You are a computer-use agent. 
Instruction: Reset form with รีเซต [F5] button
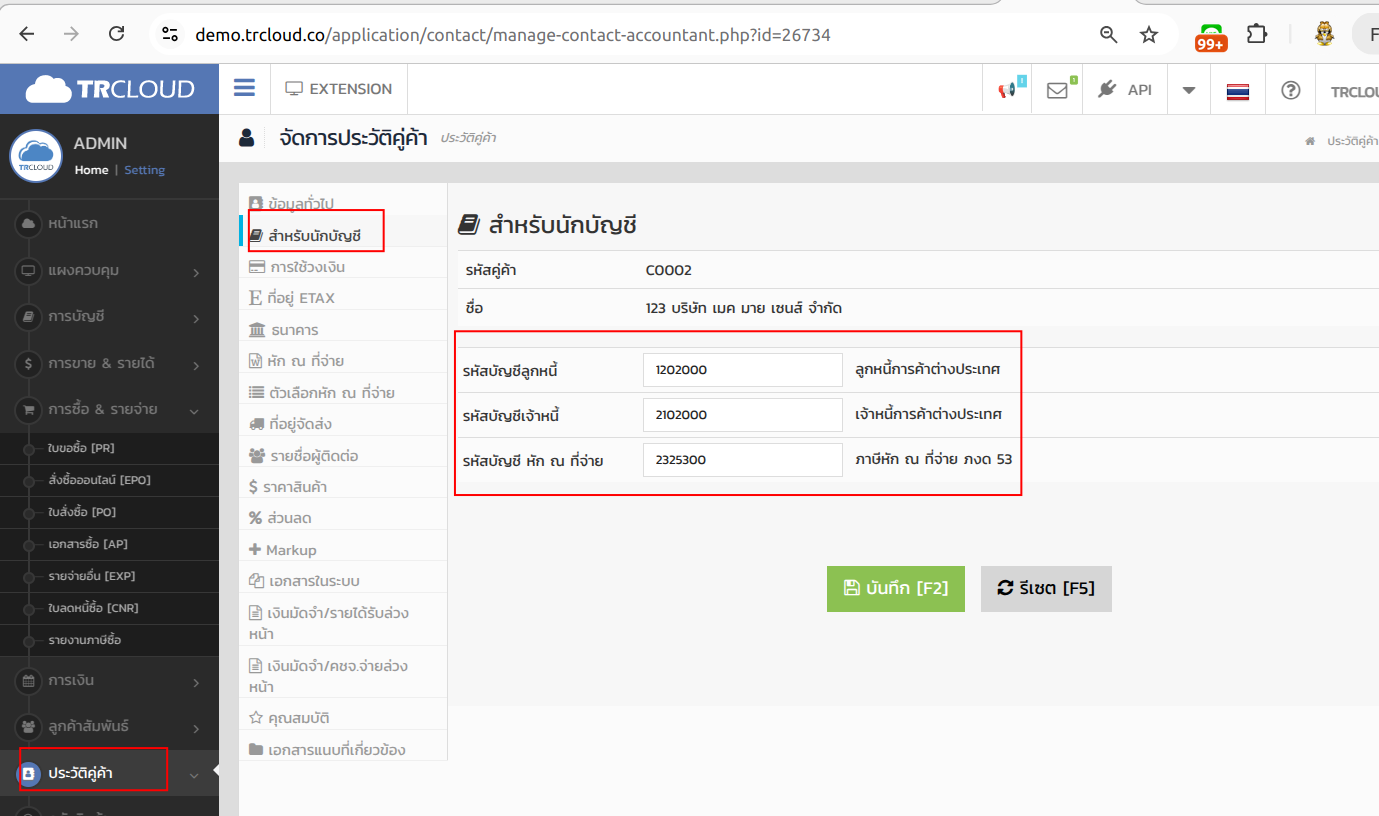1046,589
